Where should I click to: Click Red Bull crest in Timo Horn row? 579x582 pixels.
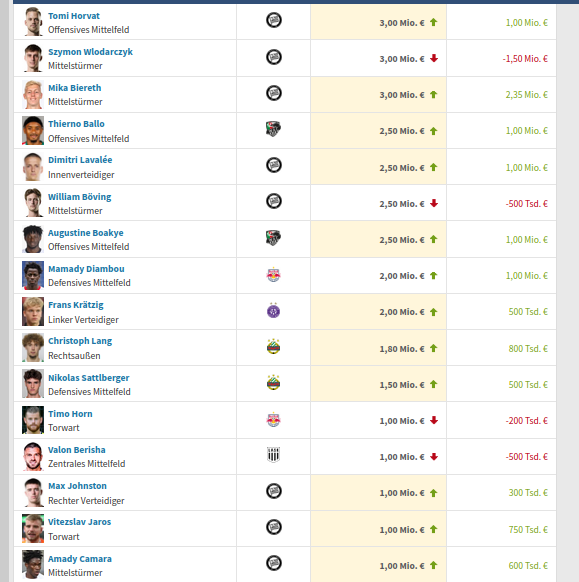[x=274, y=419]
